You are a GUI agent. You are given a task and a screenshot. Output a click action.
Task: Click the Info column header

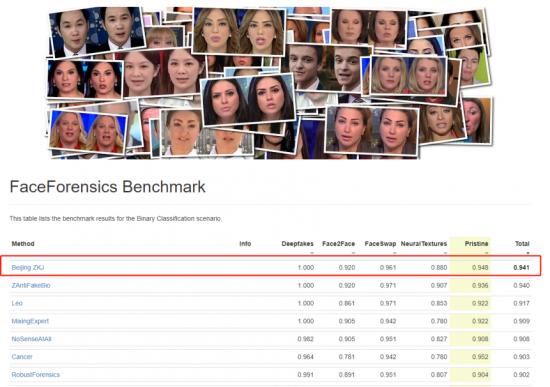245,243
